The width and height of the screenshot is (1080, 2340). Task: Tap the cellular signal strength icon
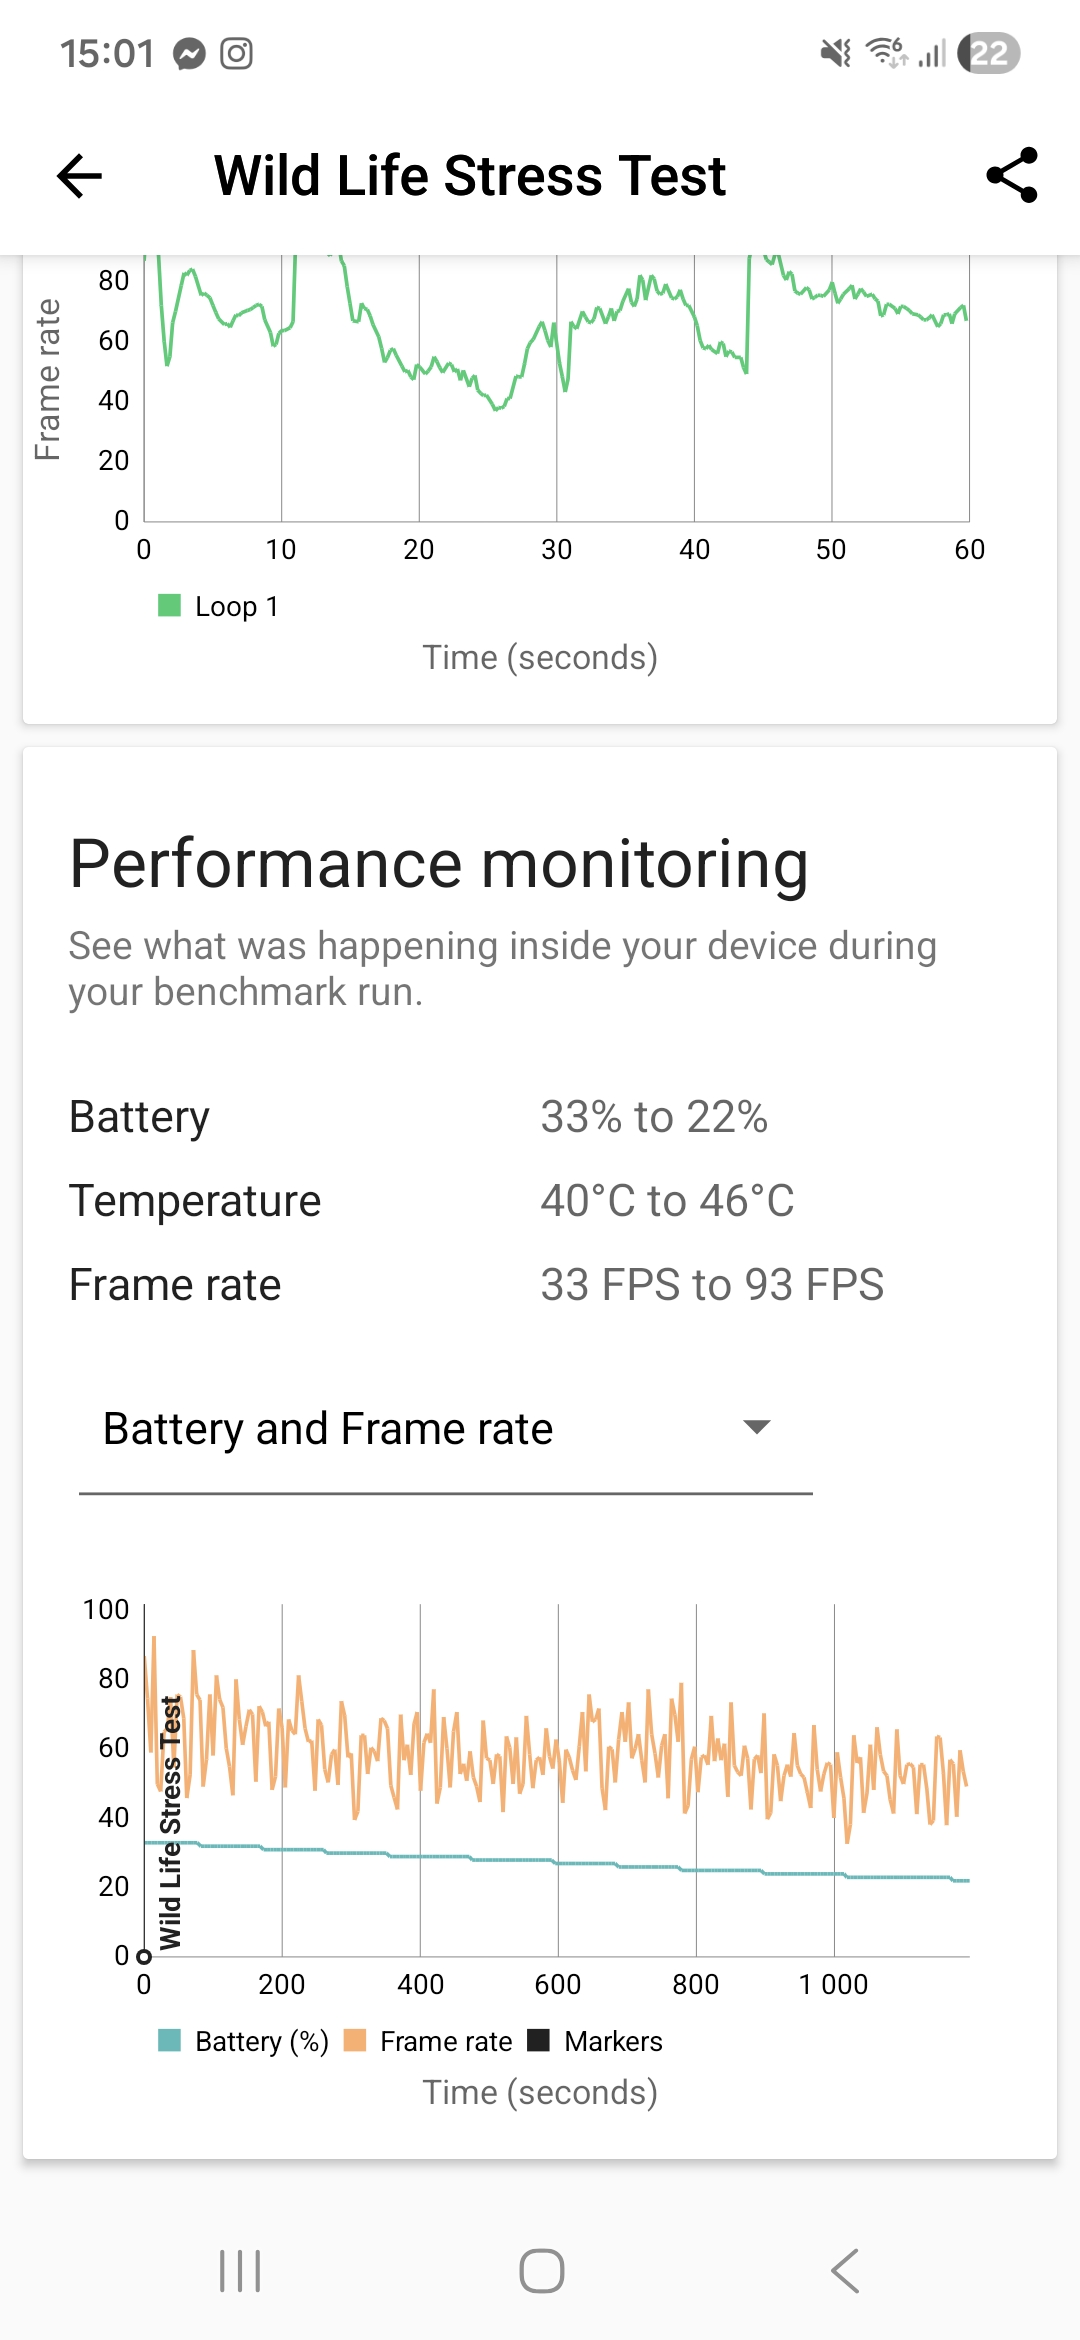(932, 53)
